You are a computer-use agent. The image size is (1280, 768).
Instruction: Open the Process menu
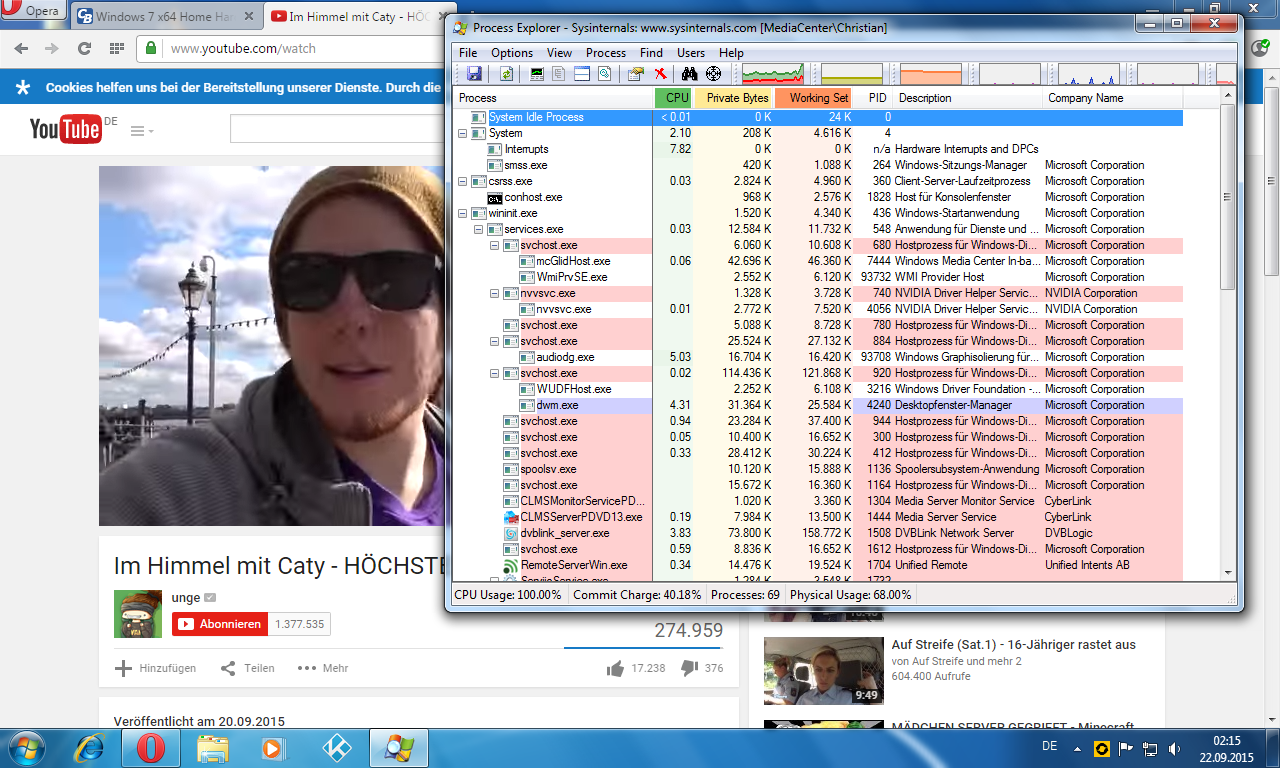(606, 53)
